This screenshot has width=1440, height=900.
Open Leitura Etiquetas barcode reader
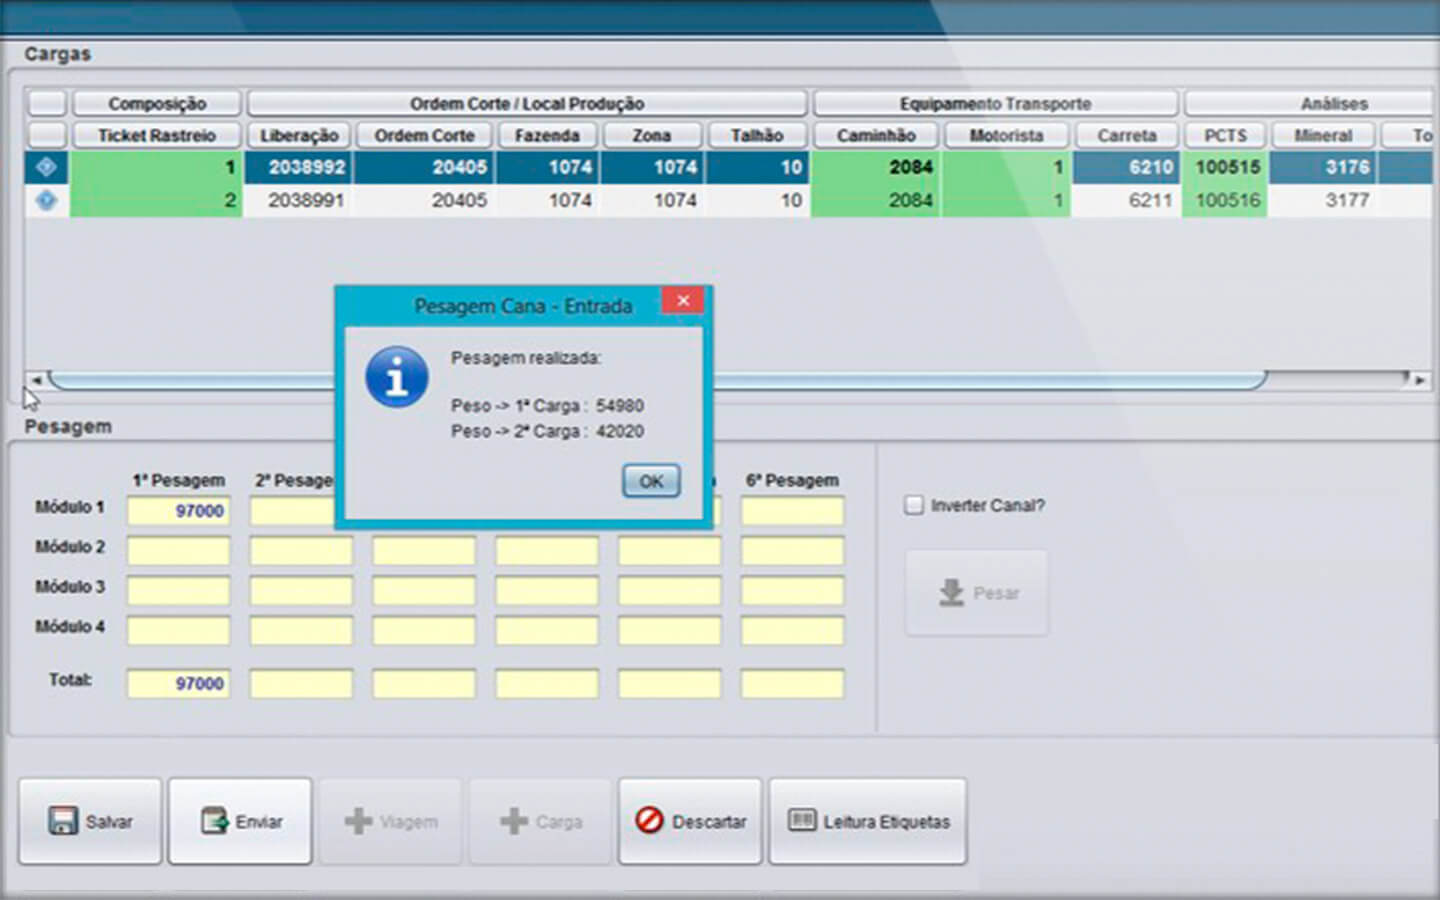pos(867,822)
